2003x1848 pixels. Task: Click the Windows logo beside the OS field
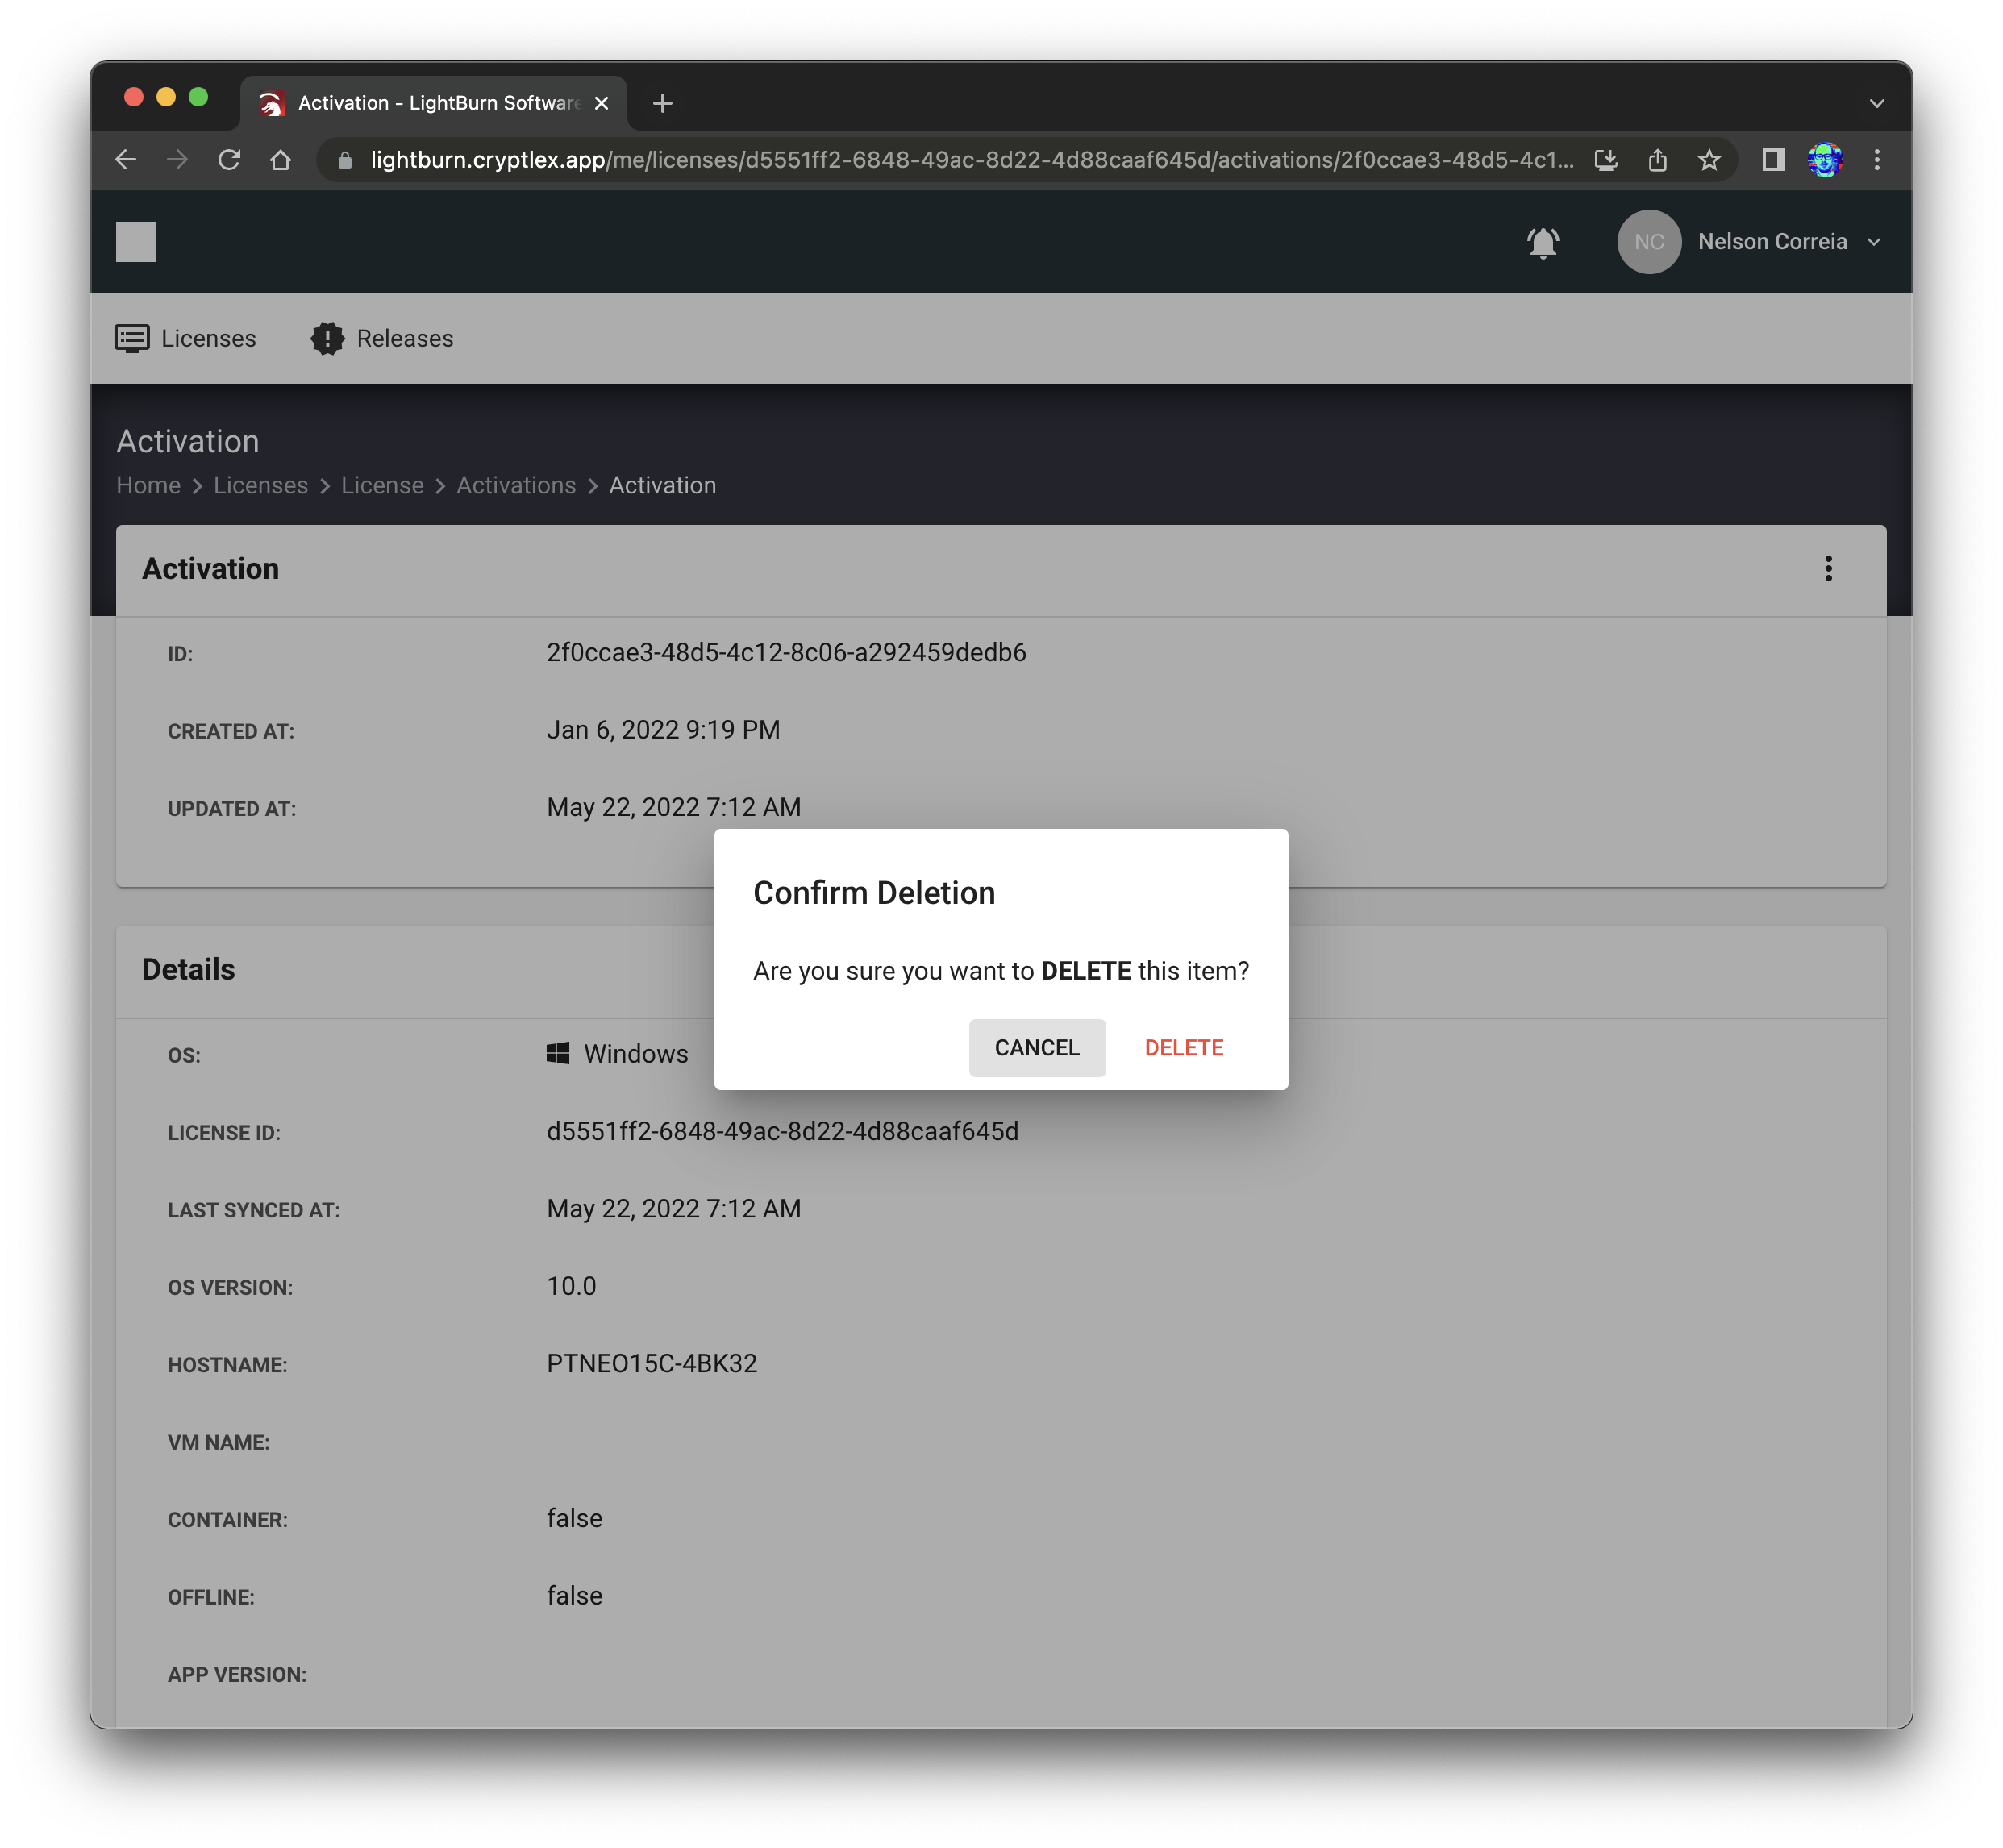pos(557,1053)
